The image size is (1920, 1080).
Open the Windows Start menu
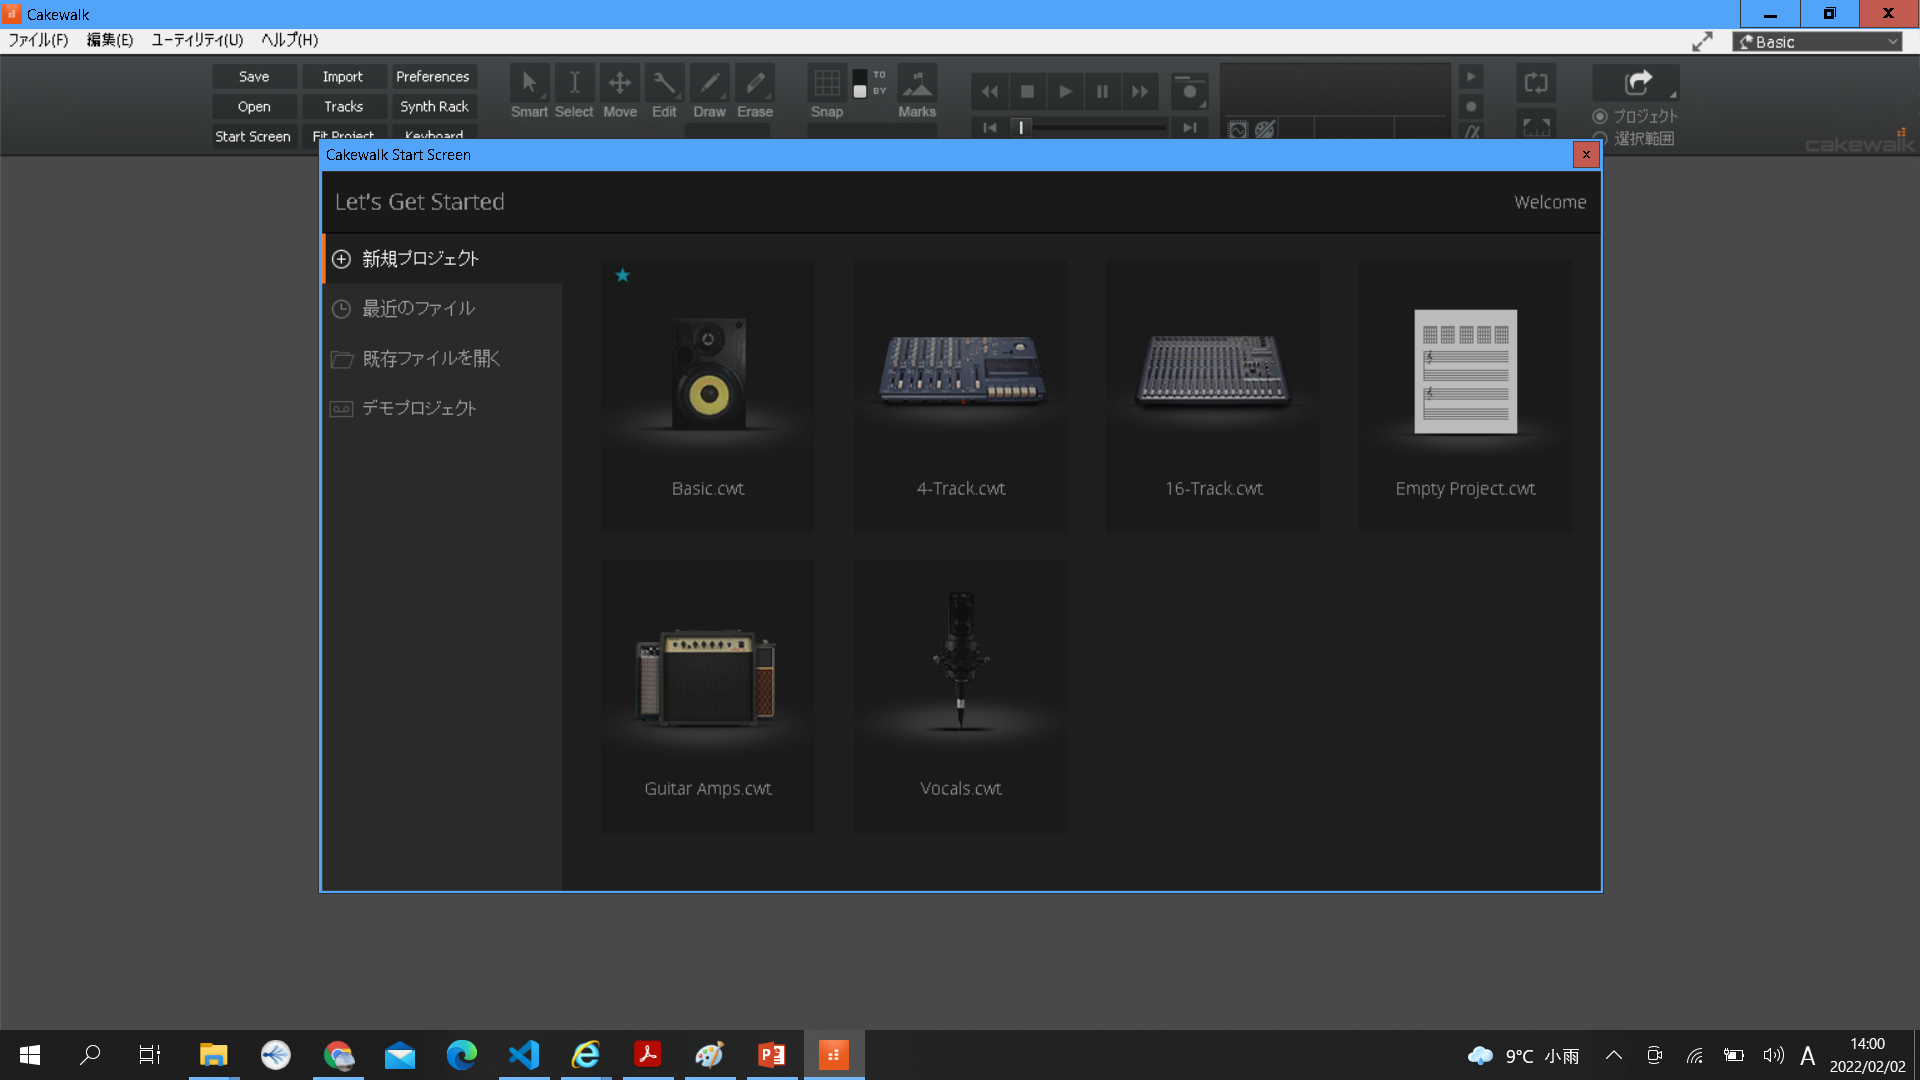[30, 1055]
